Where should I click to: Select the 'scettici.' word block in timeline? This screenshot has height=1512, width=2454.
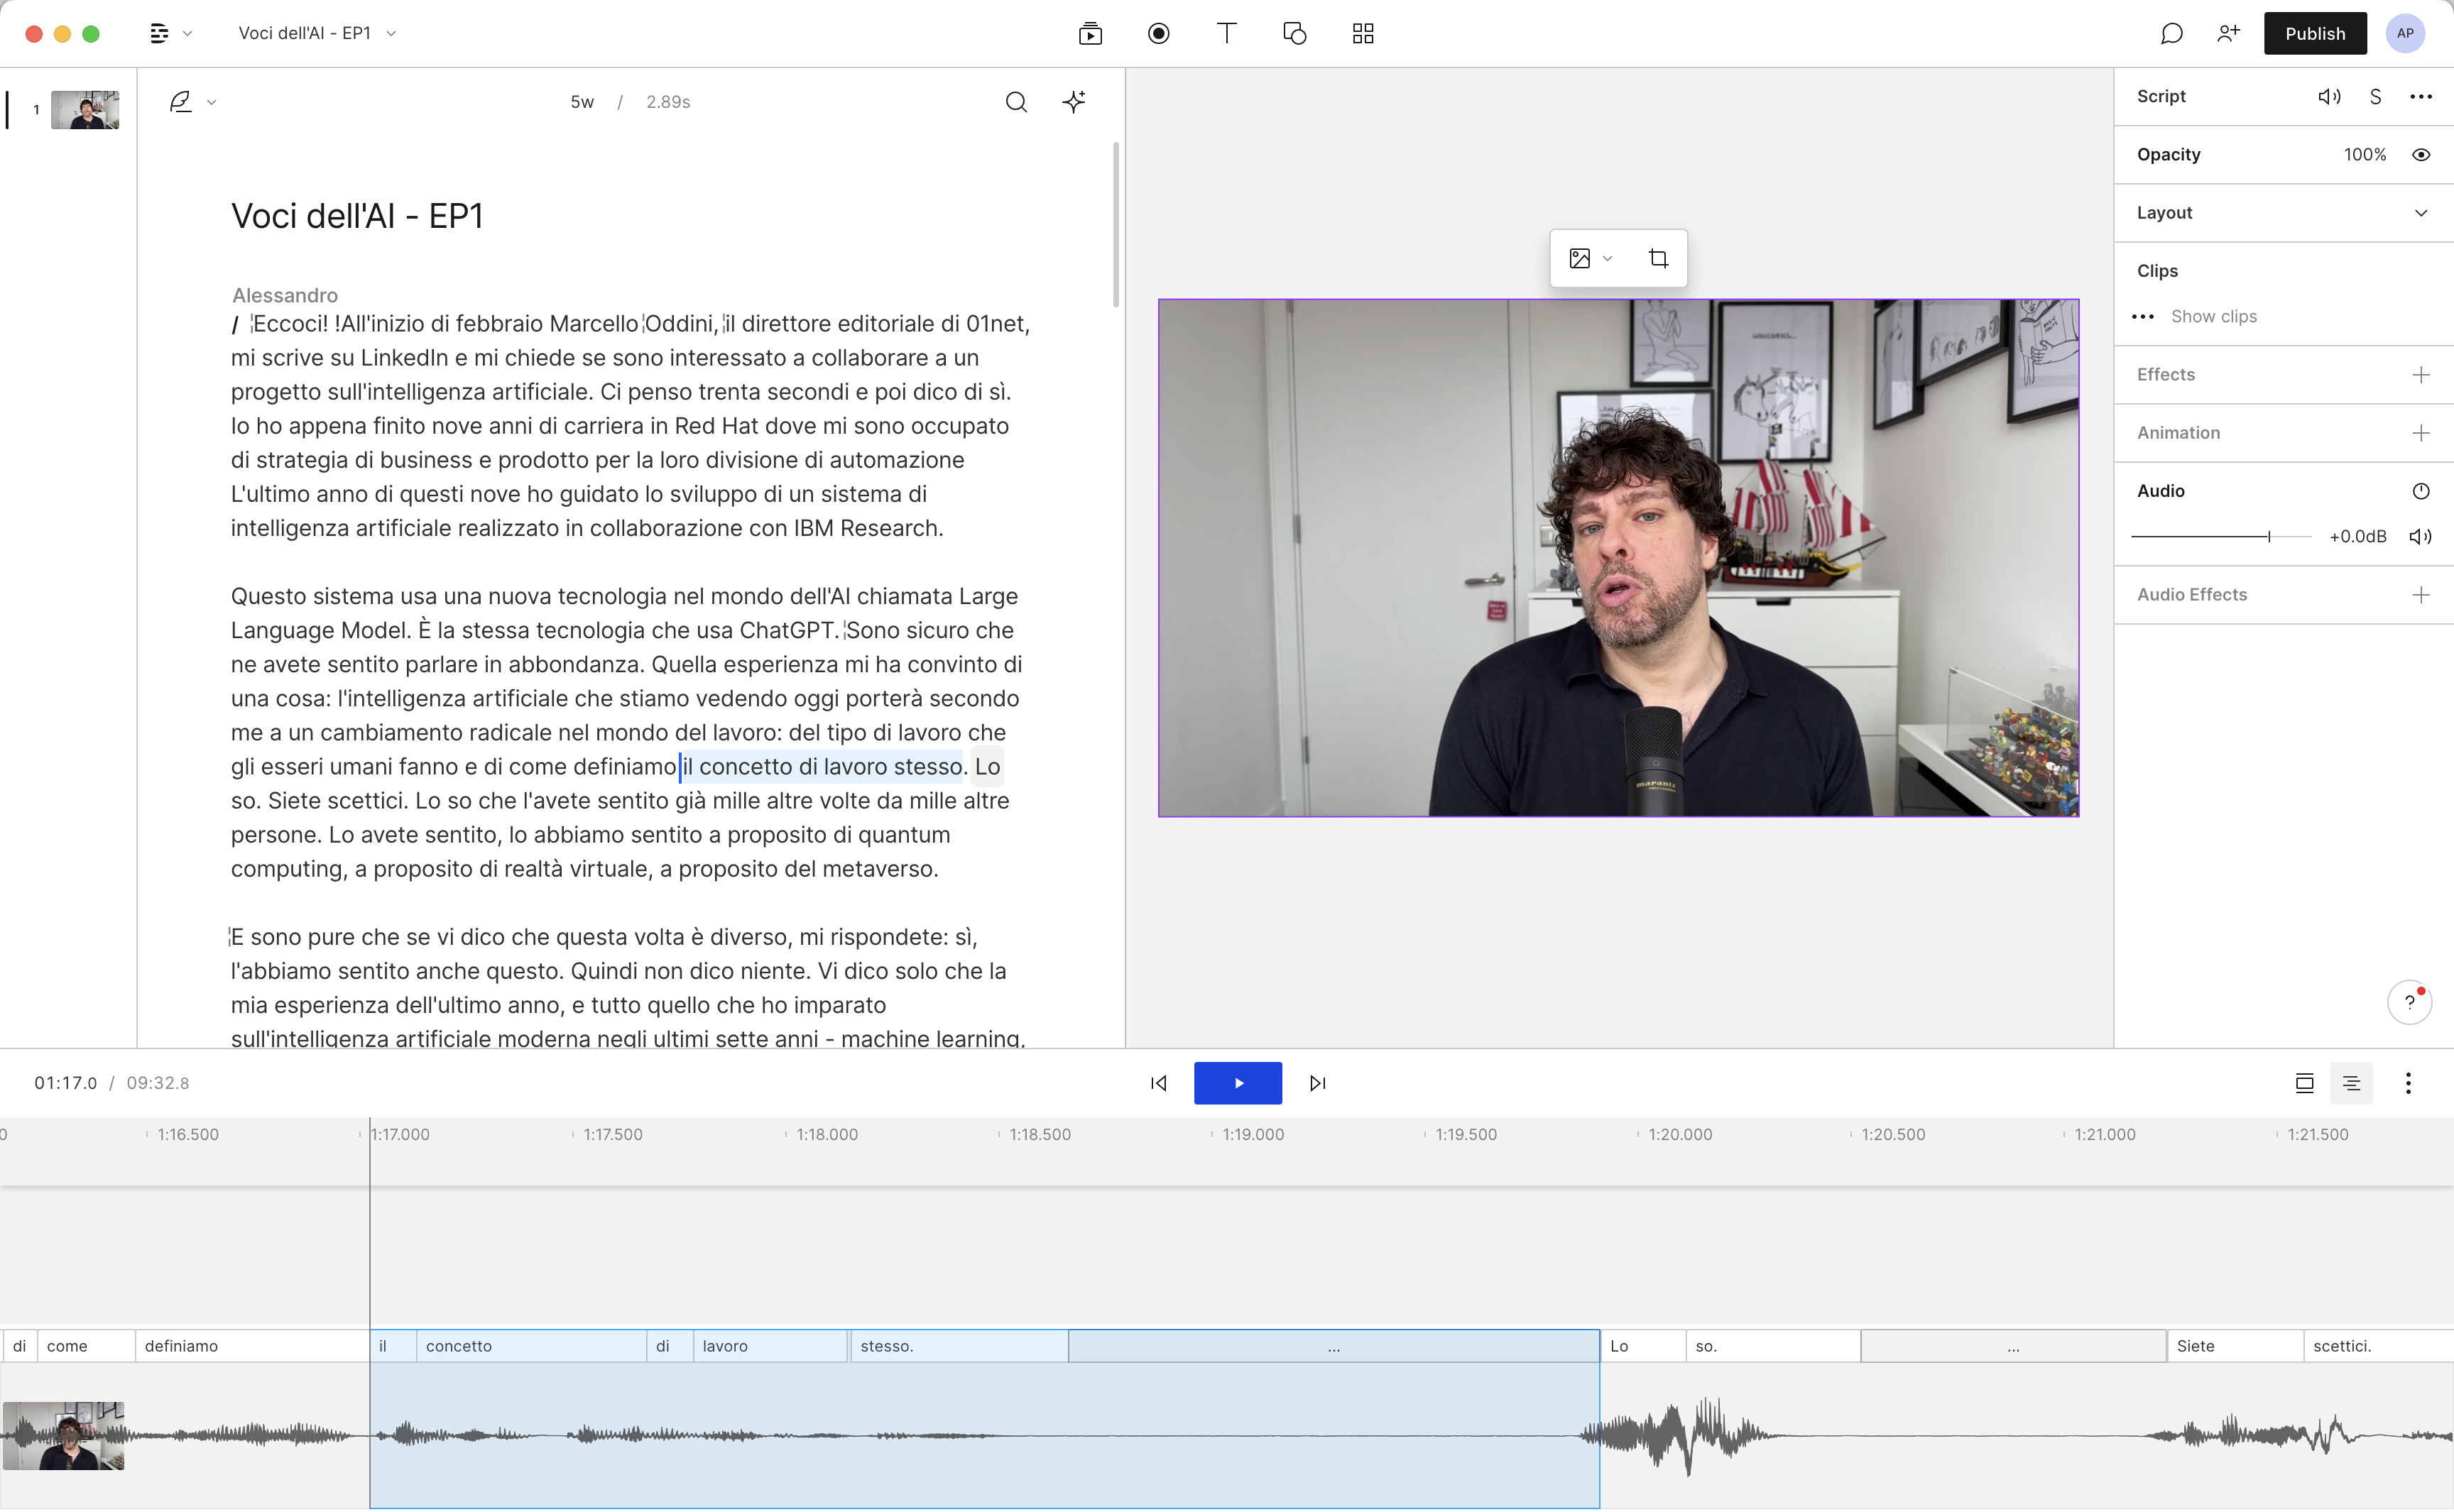[x=2378, y=1346]
